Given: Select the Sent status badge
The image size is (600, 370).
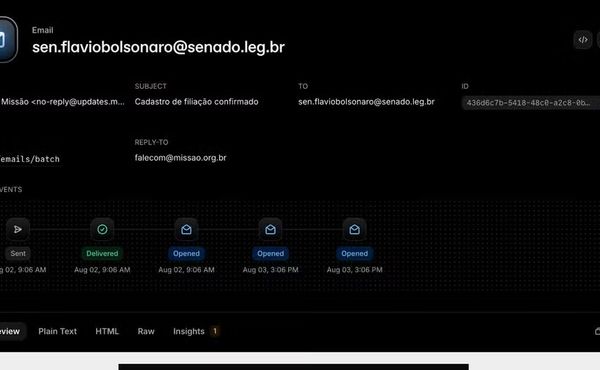Looking at the screenshot, I should [x=18, y=253].
